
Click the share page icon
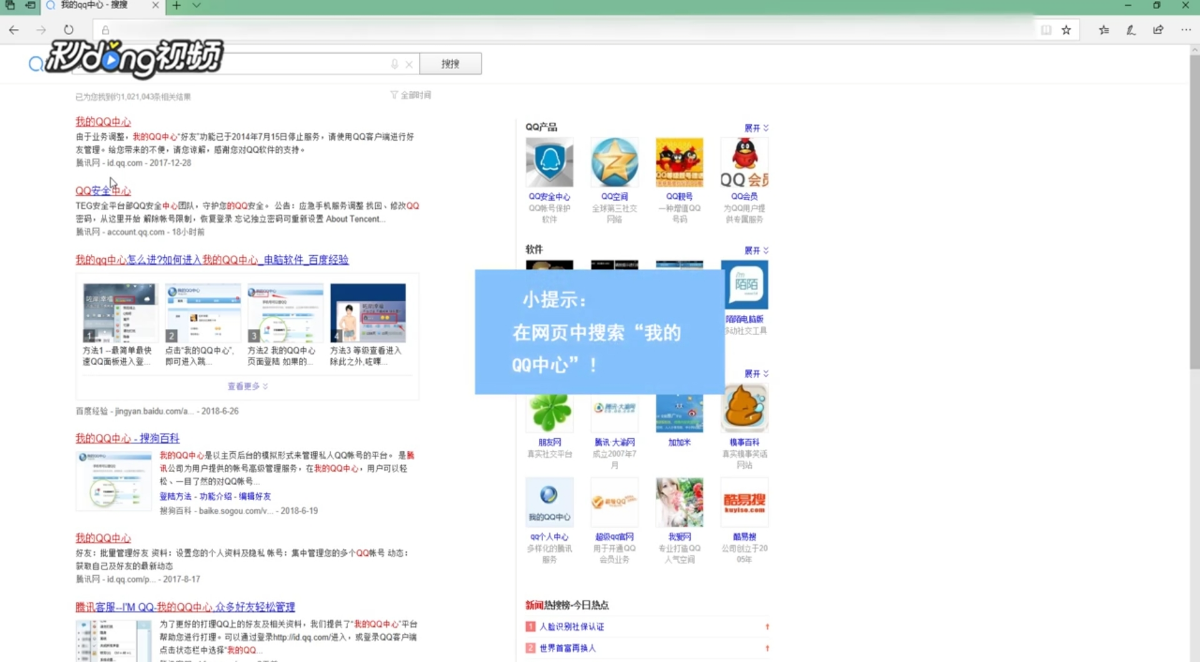[x=1158, y=30]
